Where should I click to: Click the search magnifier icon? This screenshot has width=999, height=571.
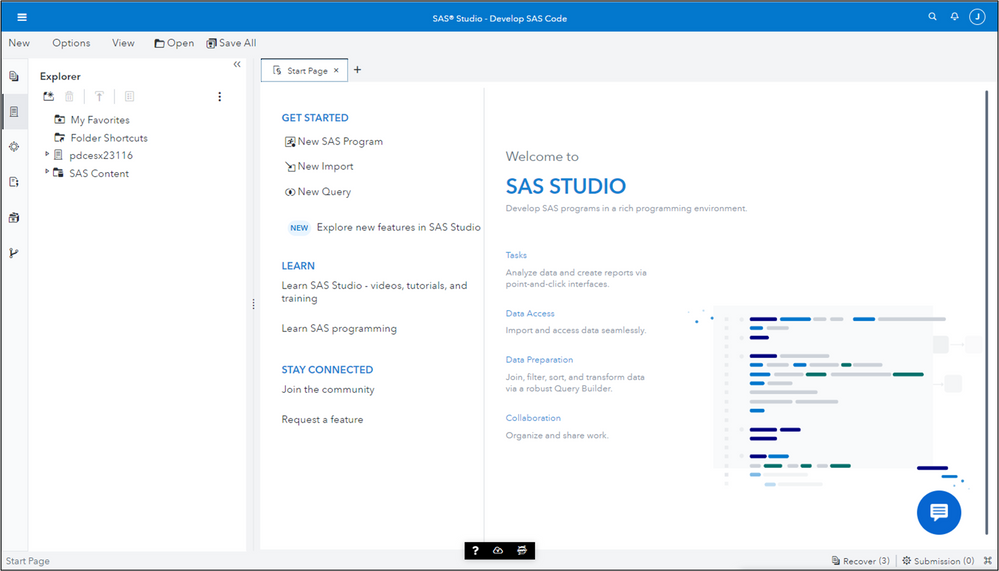click(x=933, y=17)
